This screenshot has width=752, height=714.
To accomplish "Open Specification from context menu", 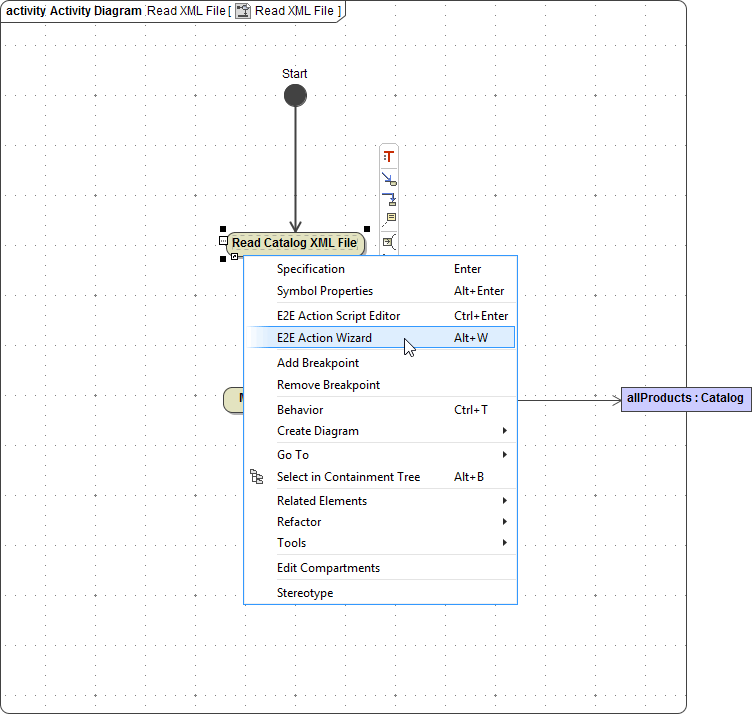I will tap(310, 269).
